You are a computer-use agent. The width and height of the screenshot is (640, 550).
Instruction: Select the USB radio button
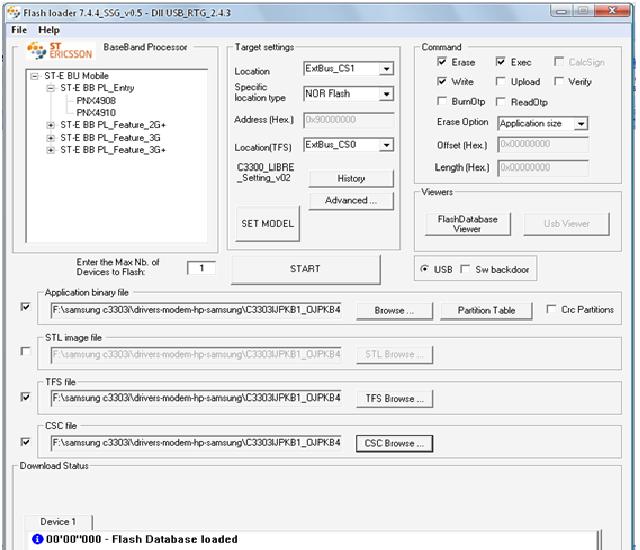[424, 269]
